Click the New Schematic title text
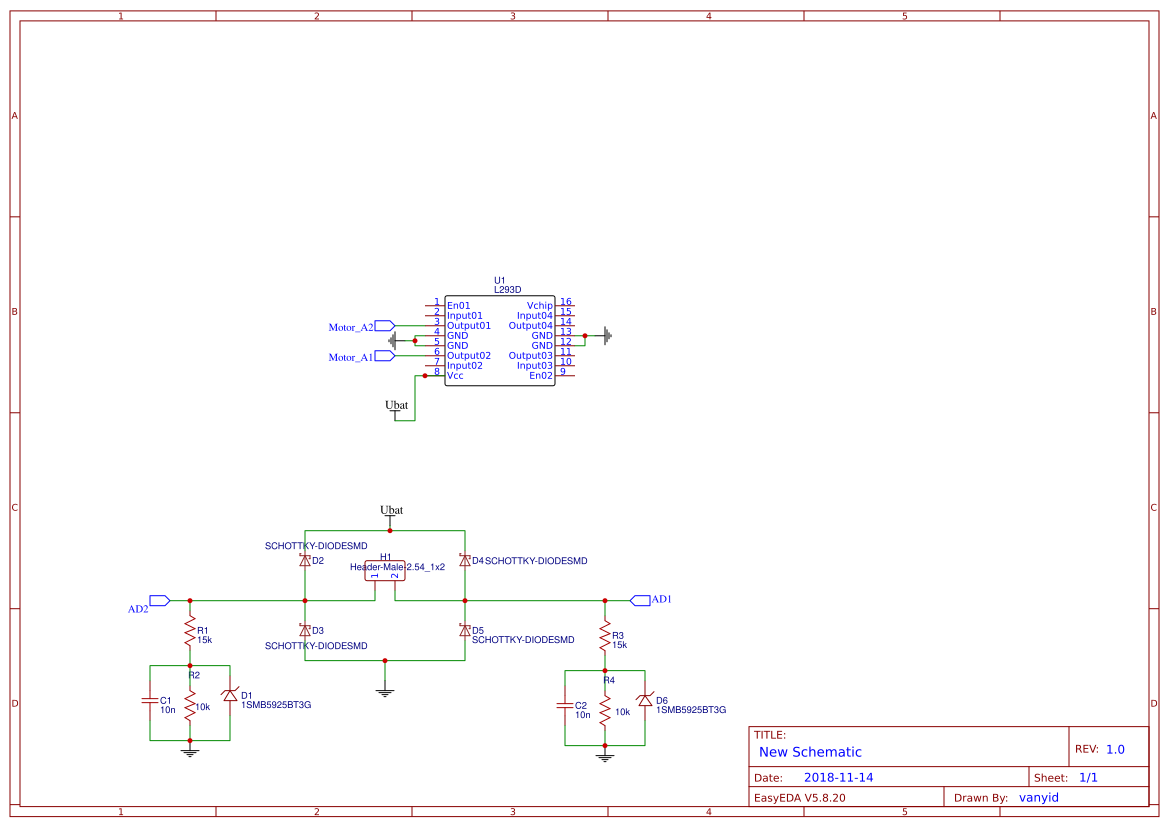 point(810,752)
